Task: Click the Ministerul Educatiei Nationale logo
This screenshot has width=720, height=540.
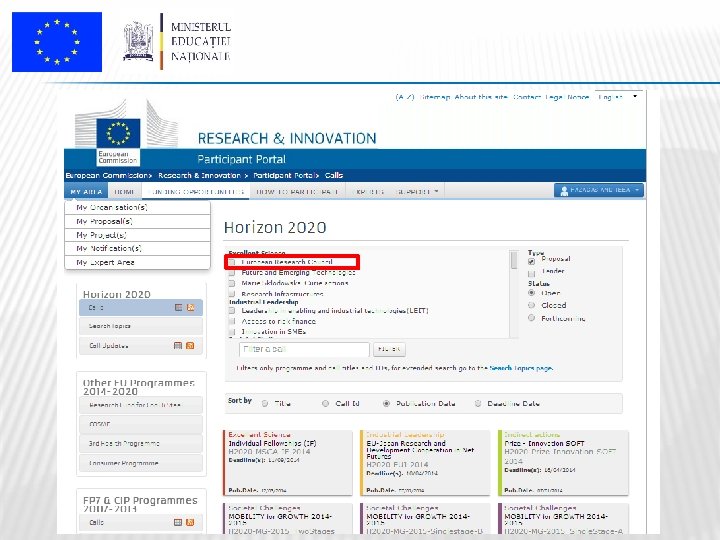Action: tap(177, 42)
